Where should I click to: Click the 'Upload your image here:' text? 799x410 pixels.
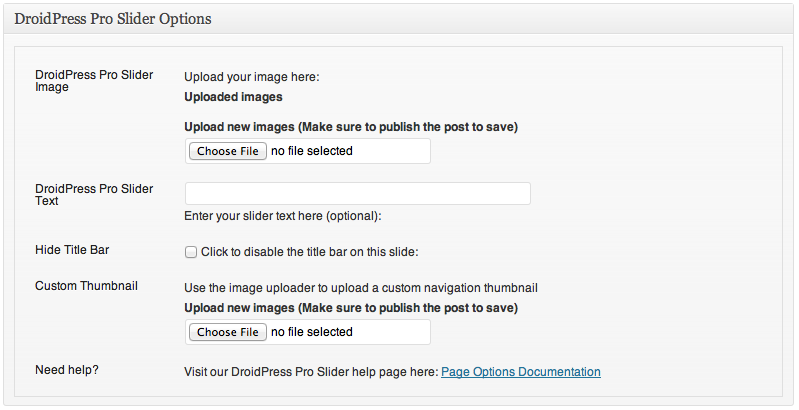click(252, 77)
